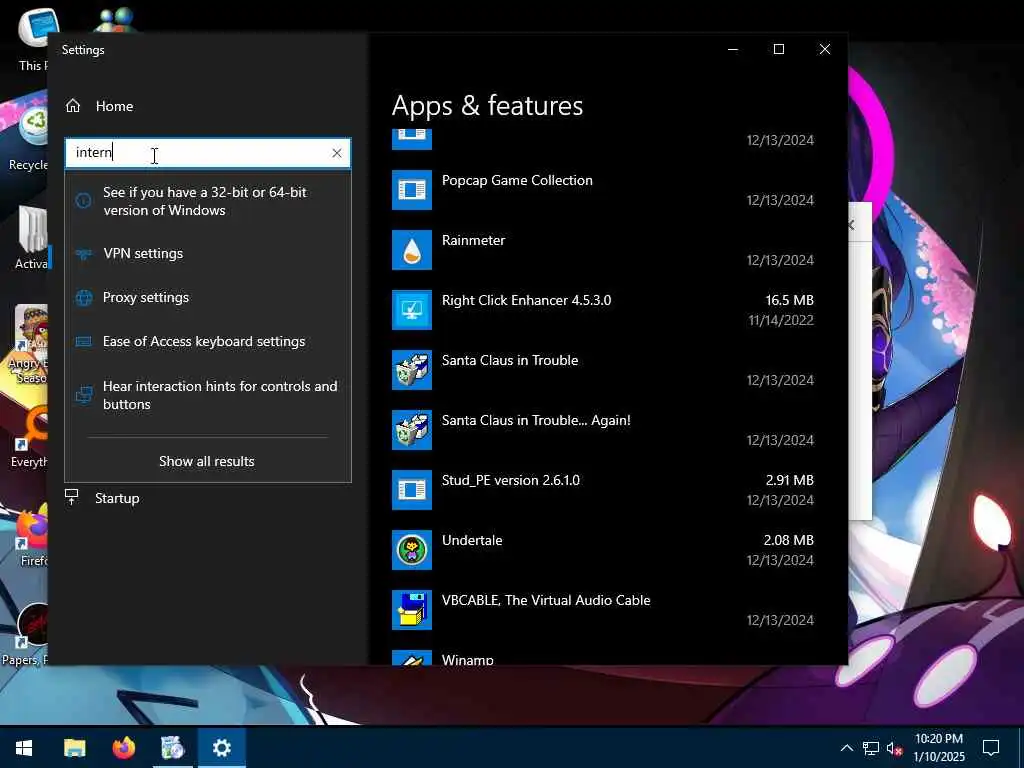The height and width of the screenshot is (768, 1024).
Task: Select VBCABLE, The Virtual Audio Cable name
Action: [x=546, y=600]
